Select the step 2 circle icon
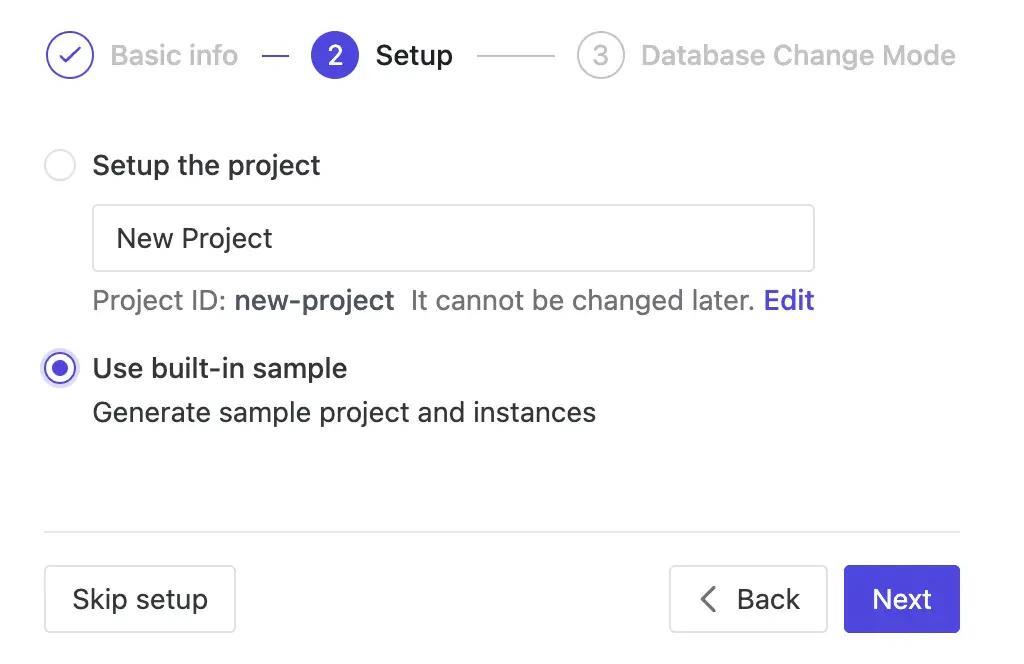The image size is (1024, 664). tap(335, 55)
